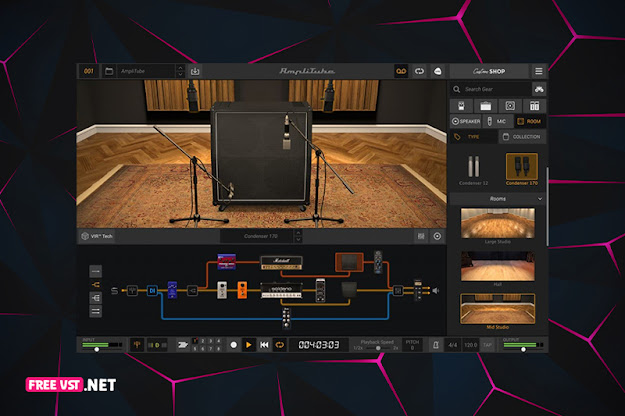Select the single straight signal chain layout
The height and width of the screenshot is (416, 625).
(x=96, y=271)
